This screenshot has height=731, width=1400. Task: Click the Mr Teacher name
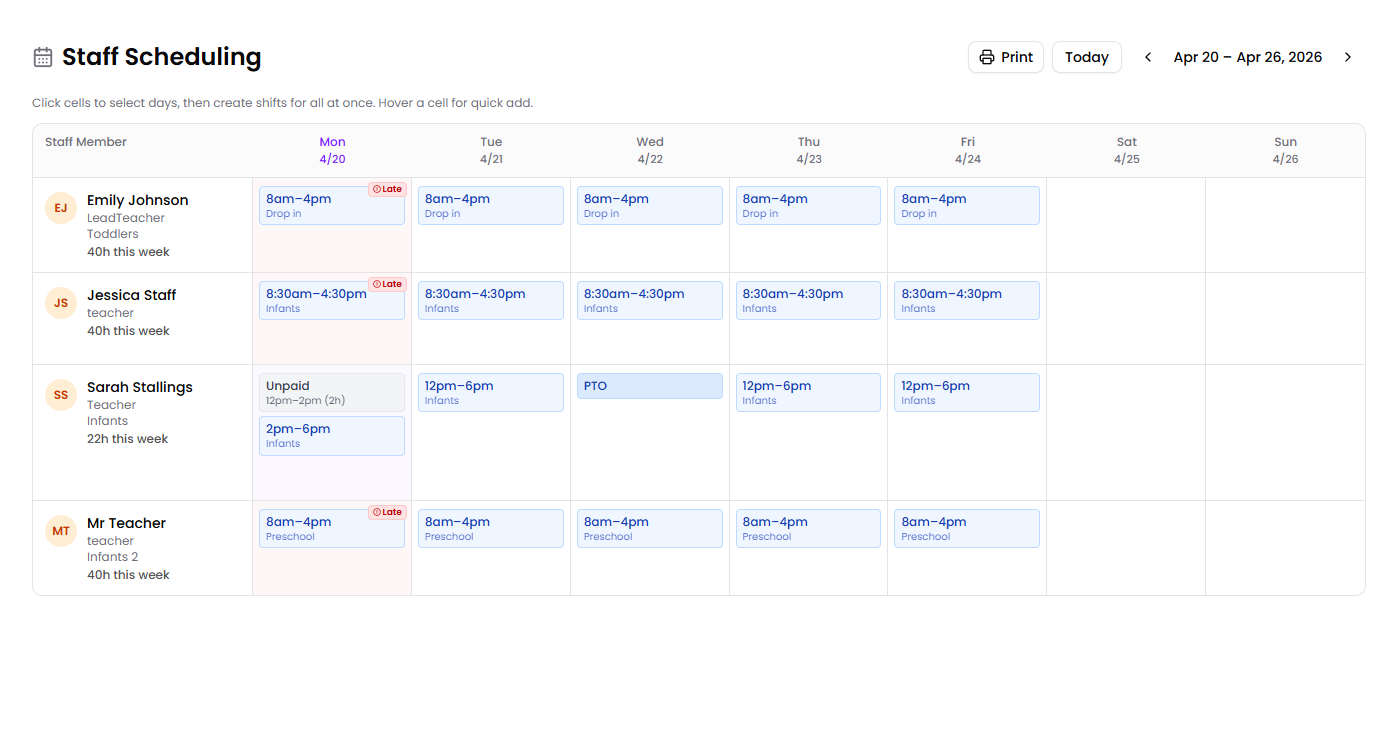[x=126, y=523]
